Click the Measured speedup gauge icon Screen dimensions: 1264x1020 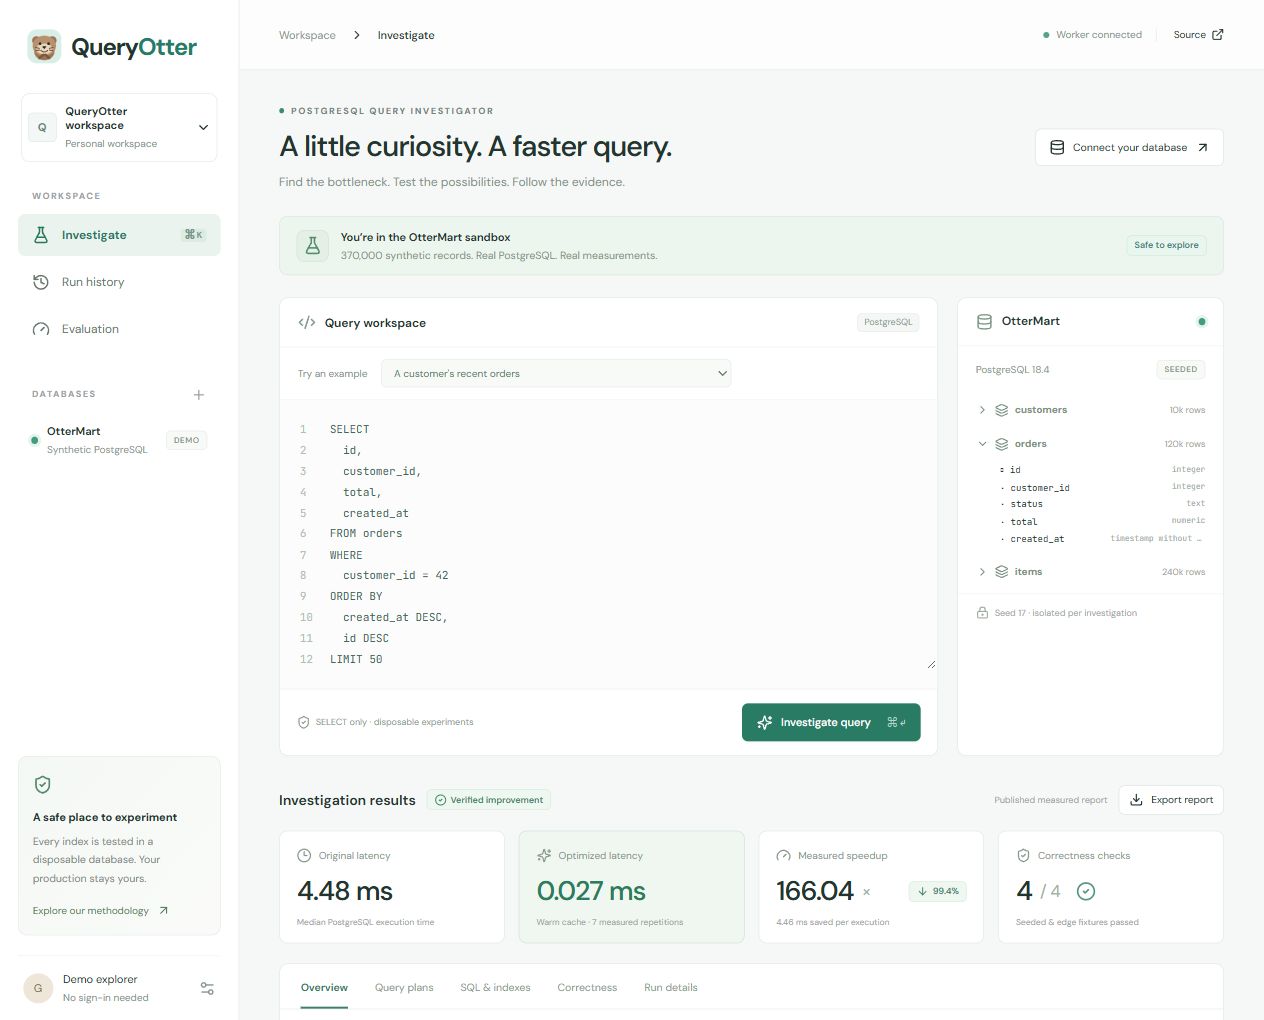[x=784, y=856]
